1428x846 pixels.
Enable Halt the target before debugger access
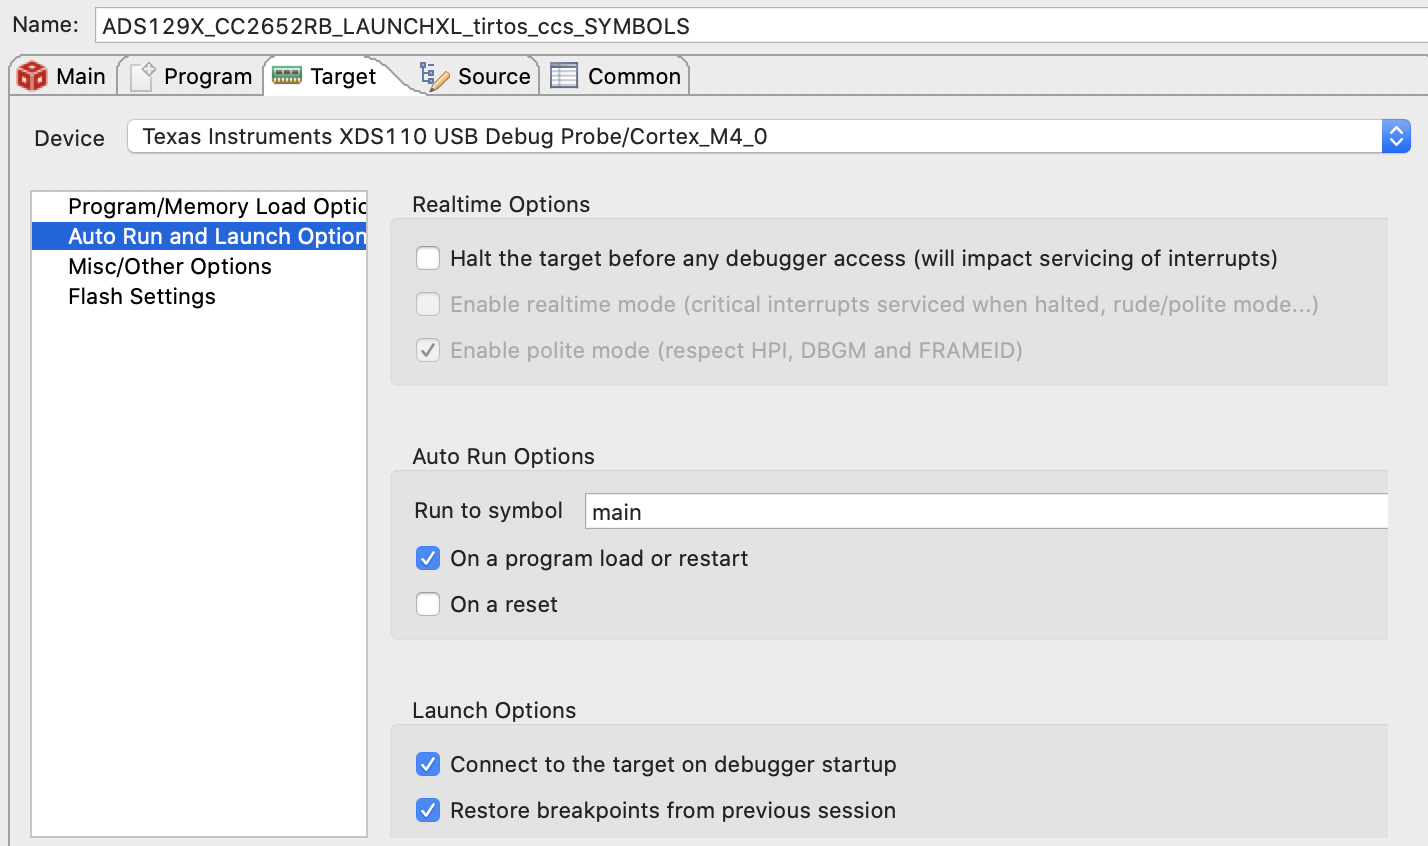pos(428,258)
